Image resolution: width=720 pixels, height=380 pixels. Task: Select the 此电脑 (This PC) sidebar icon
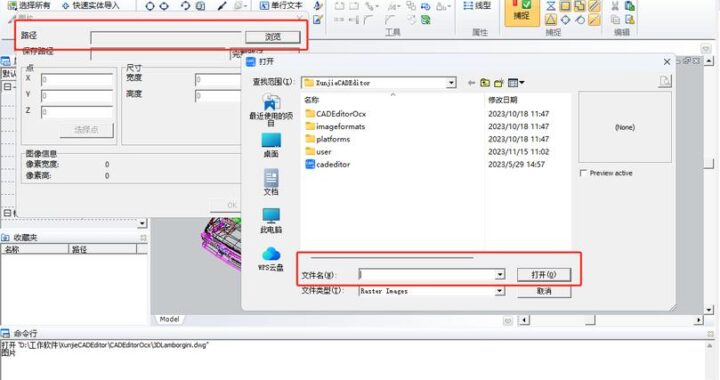click(271, 220)
